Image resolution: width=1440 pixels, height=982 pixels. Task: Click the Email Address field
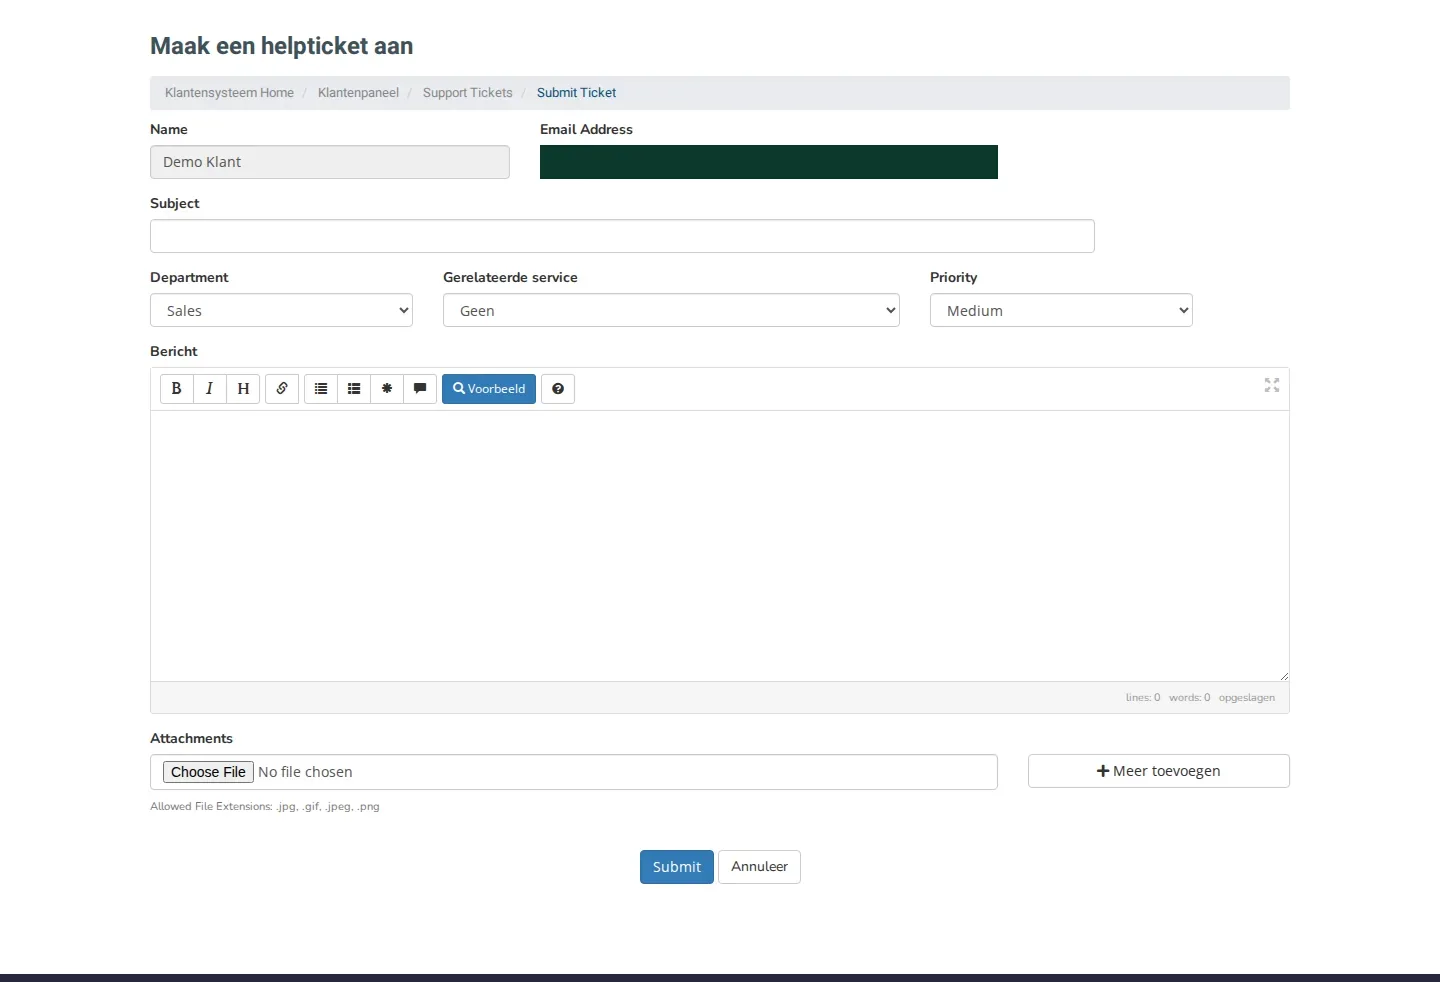769,162
